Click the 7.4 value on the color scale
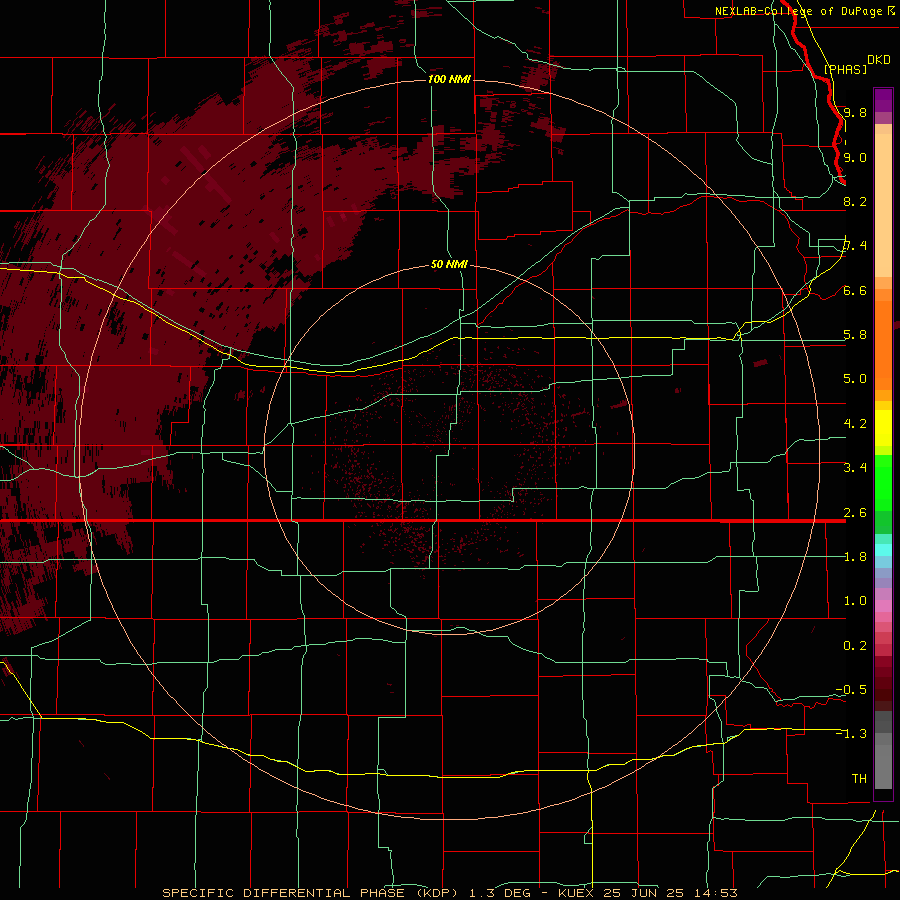 pos(855,246)
